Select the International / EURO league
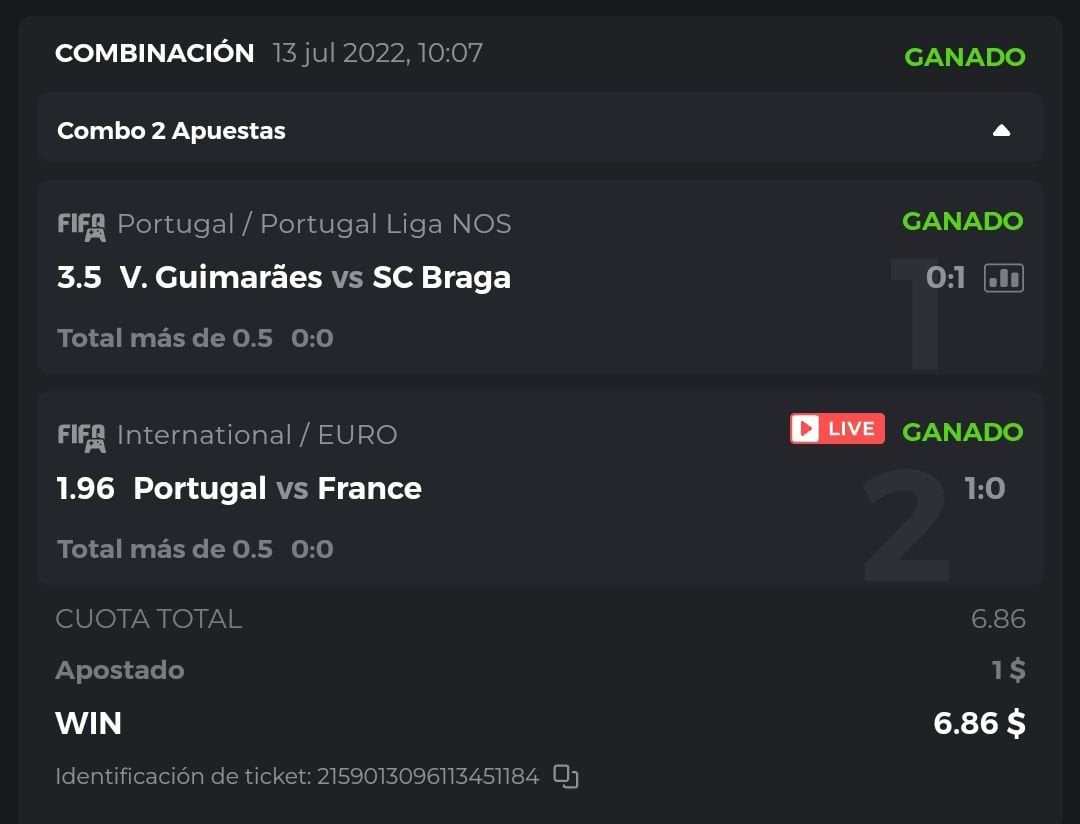Image resolution: width=1080 pixels, height=824 pixels. tap(257, 435)
